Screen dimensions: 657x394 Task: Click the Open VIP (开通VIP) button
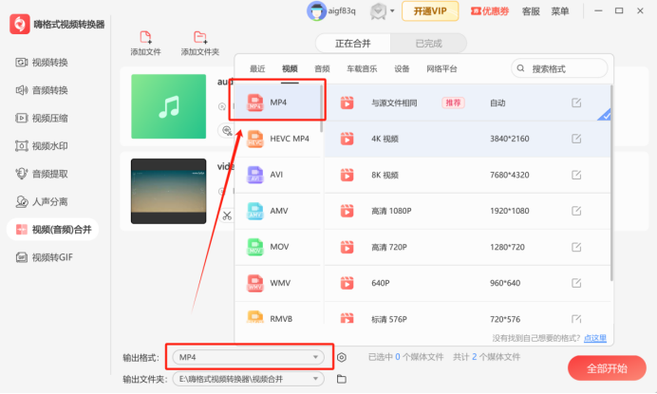pos(430,11)
